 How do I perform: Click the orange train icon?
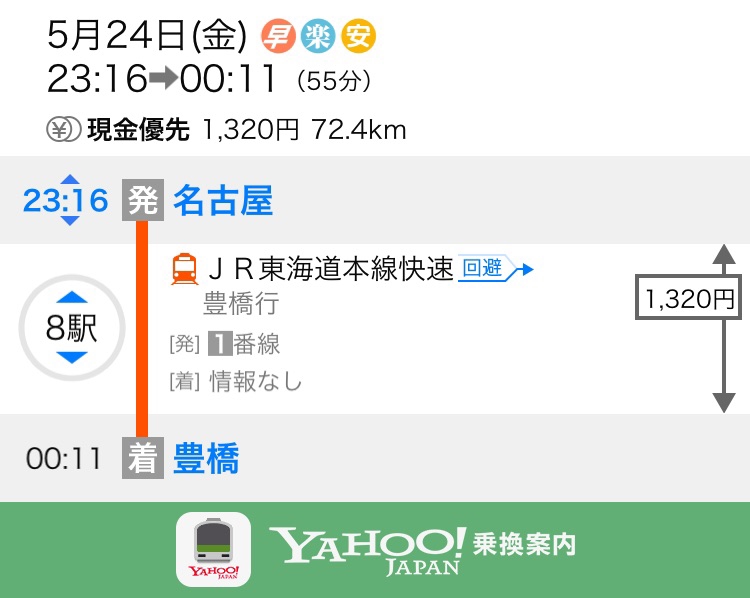coord(185,269)
